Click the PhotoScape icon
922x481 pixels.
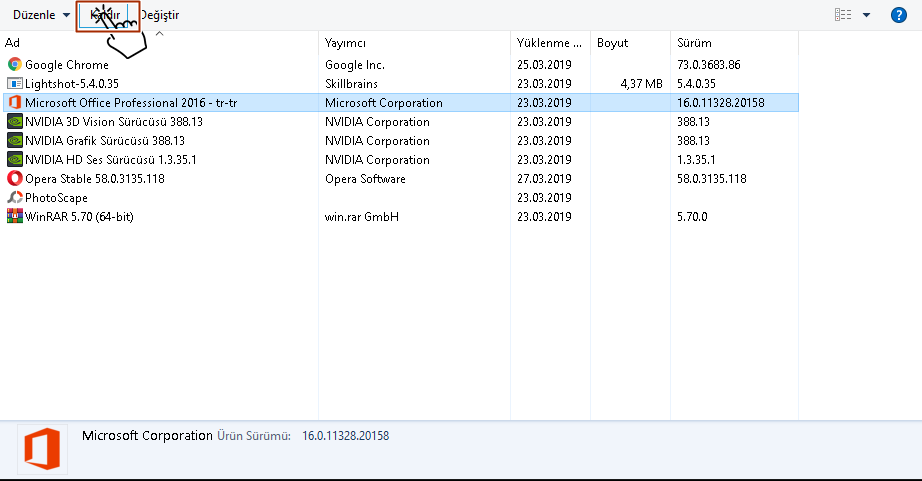click(15, 198)
